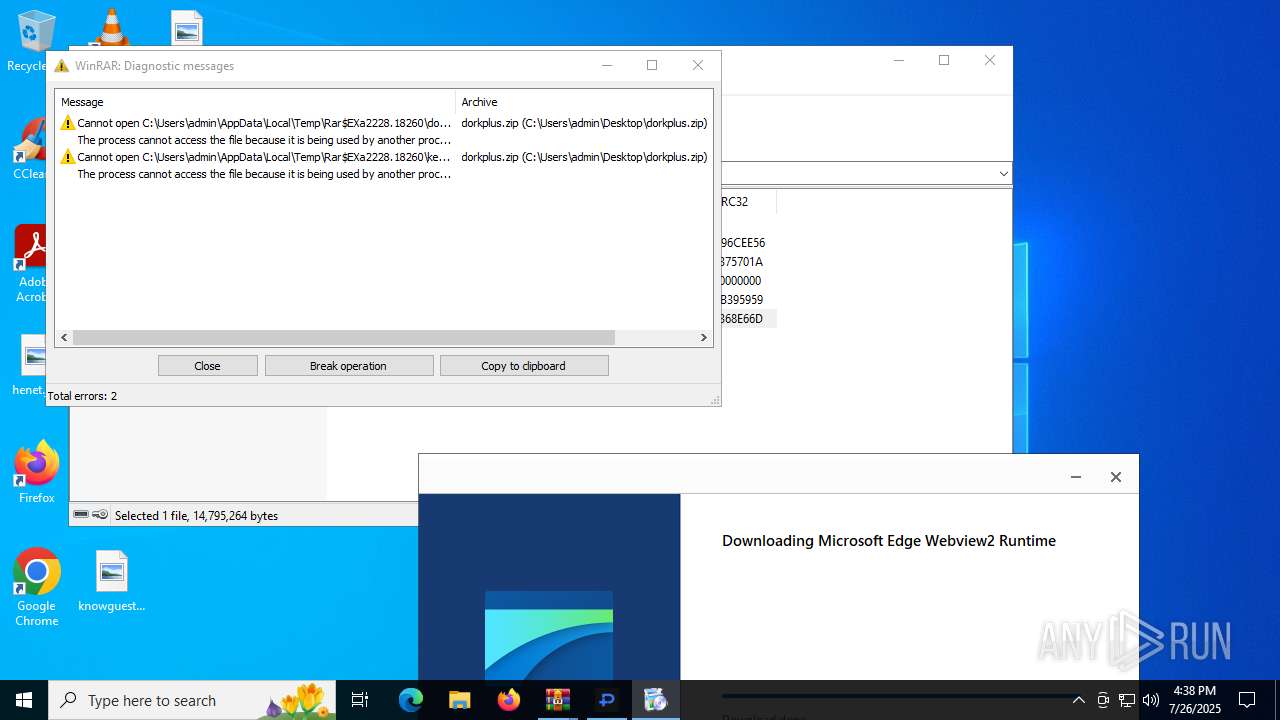
Task: Select the first 'Cannot open' error message
Action: click(x=264, y=123)
